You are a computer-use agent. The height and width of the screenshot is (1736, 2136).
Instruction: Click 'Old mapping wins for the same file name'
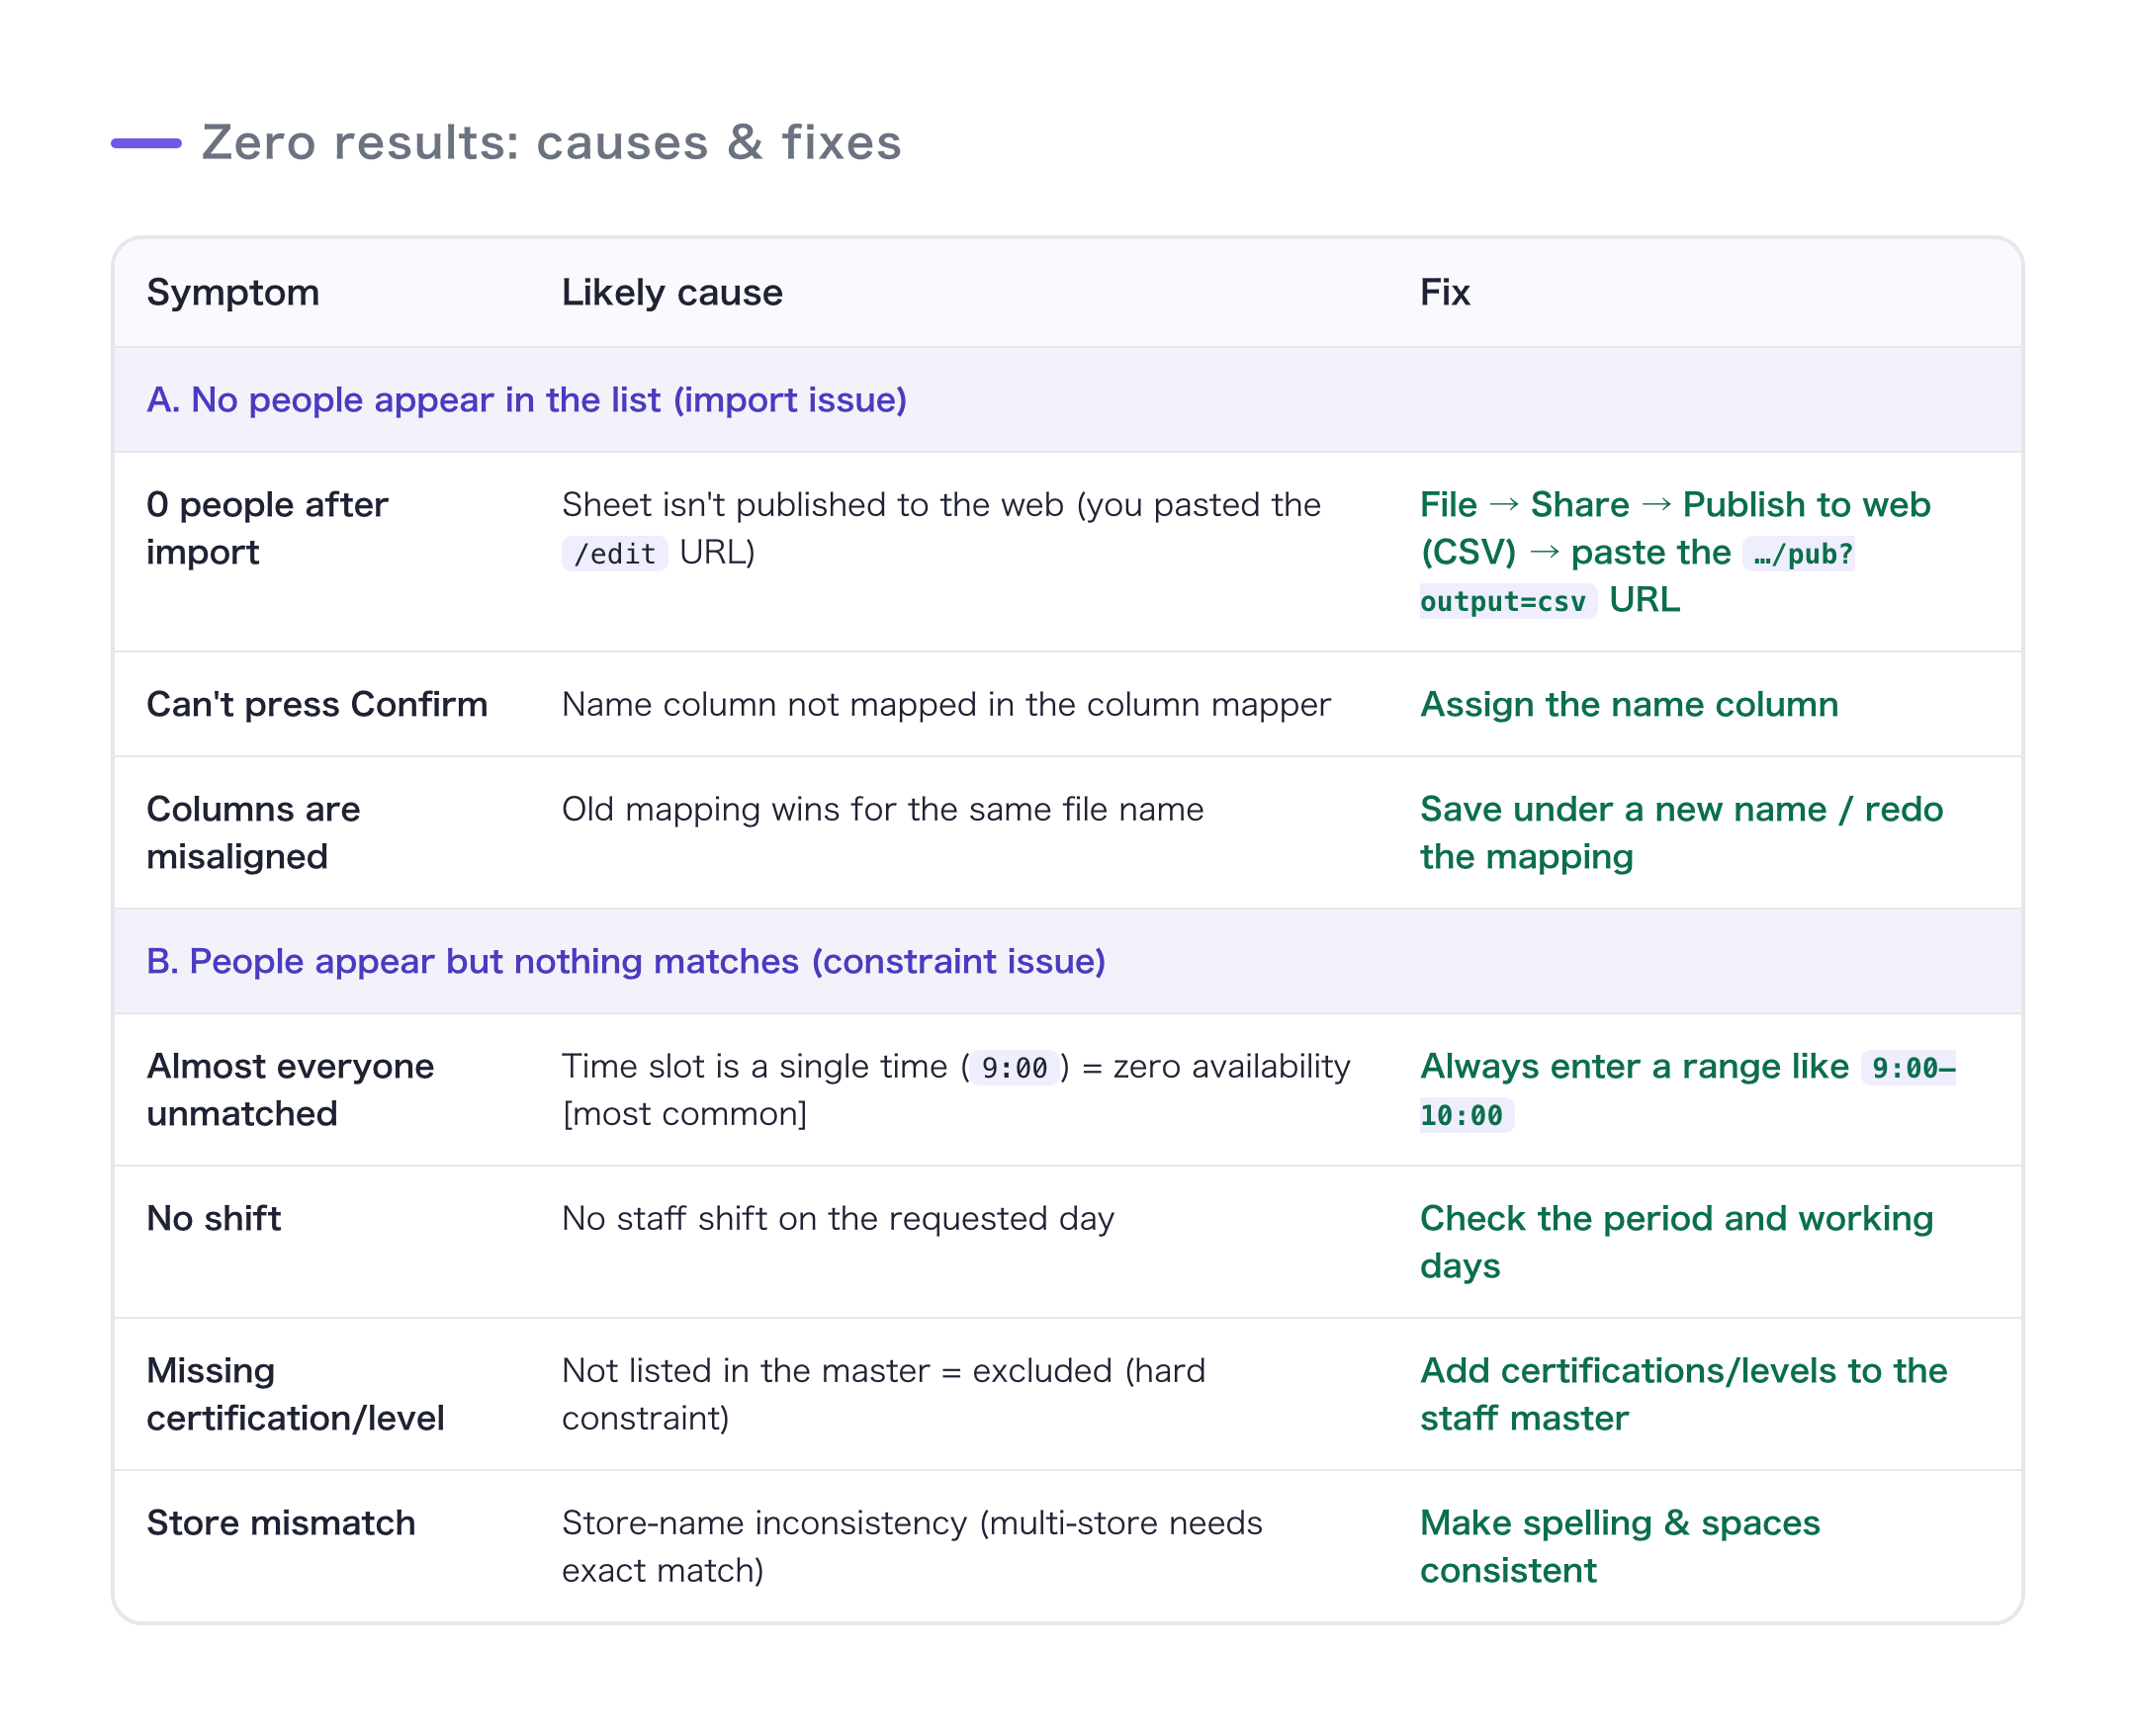[x=882, y=809]
